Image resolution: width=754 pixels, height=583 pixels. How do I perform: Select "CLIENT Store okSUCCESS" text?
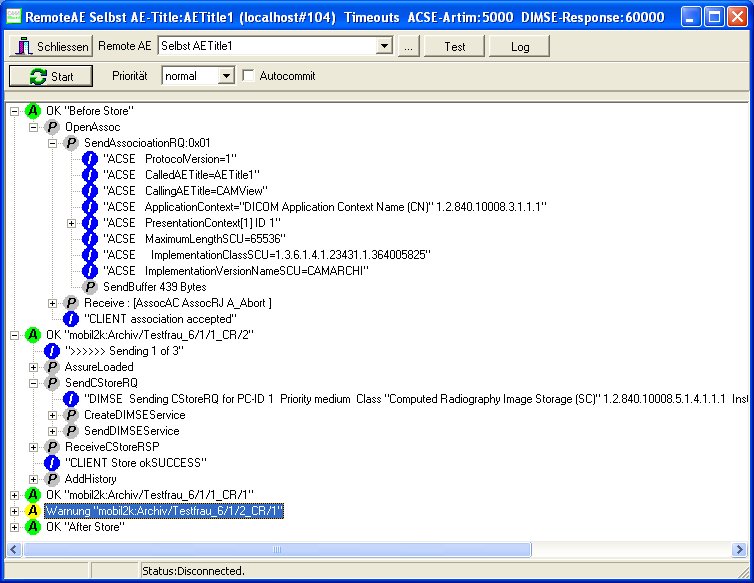[x=136, y=463]
